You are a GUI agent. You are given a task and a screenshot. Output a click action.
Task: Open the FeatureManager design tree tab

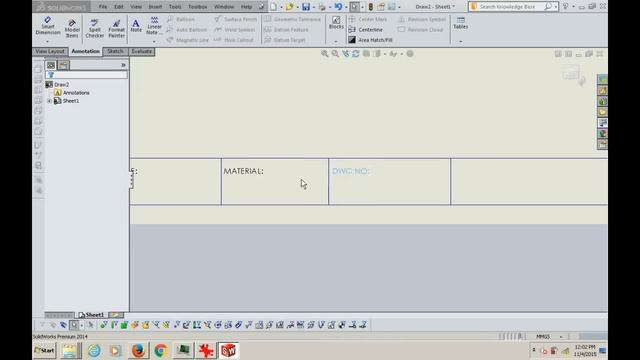51,65
